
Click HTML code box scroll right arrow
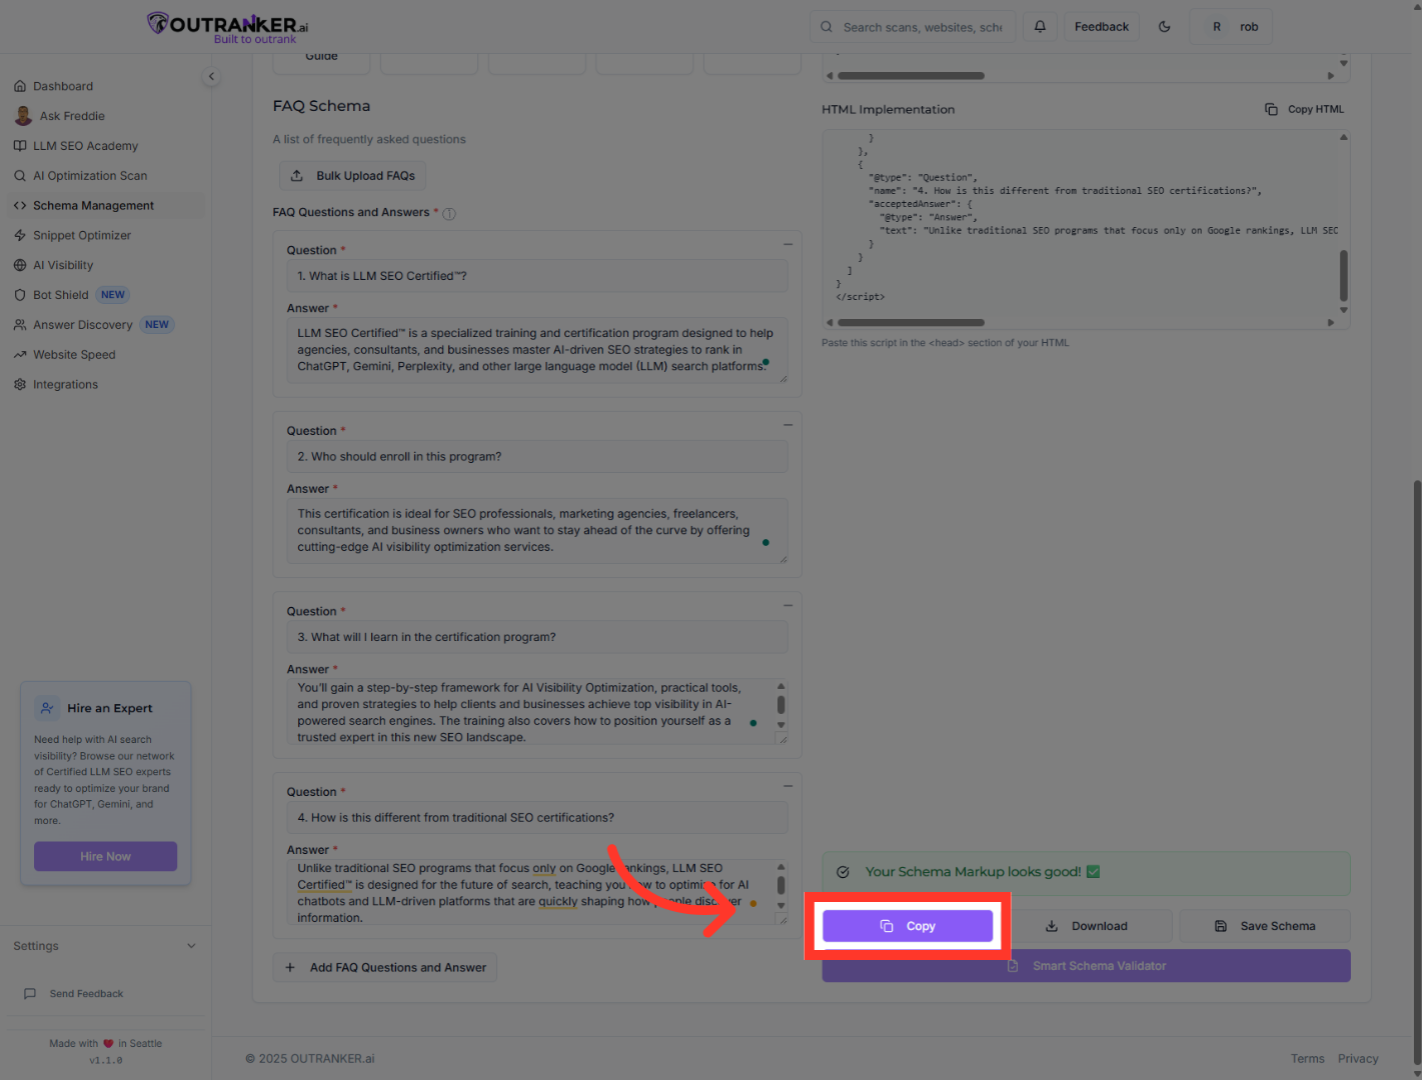[x=1330, y=323]
